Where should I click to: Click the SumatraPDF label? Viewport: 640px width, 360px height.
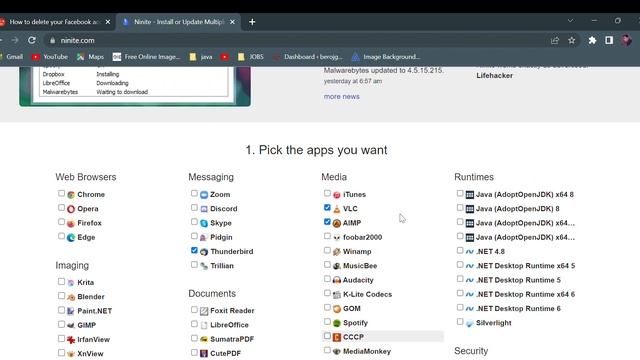[232, 339]
